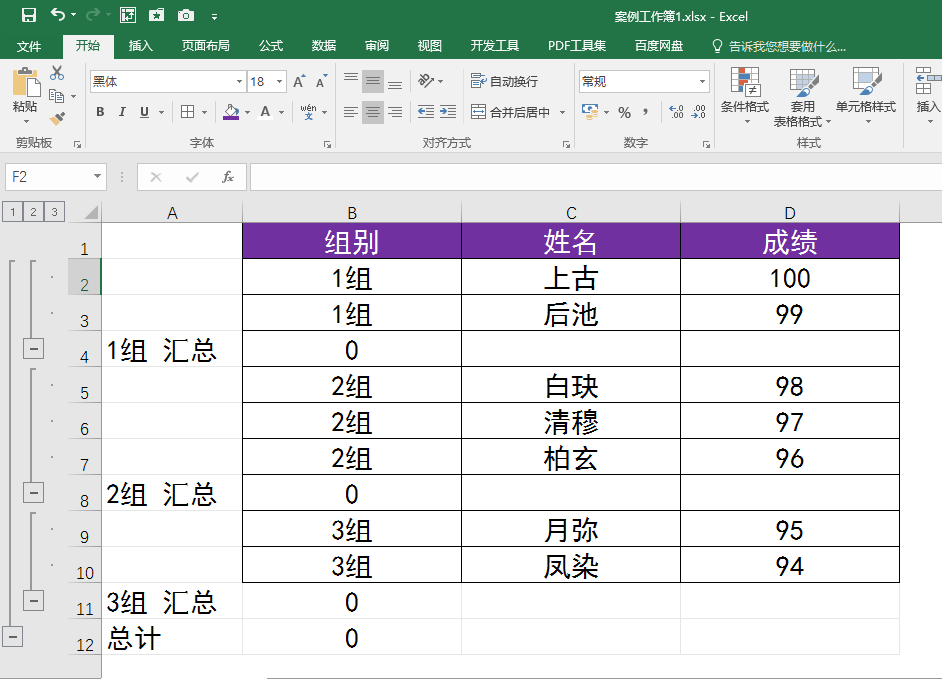Click the comma style icon
Viewport: 942px width, 679px height.
(x=645, y=112)
